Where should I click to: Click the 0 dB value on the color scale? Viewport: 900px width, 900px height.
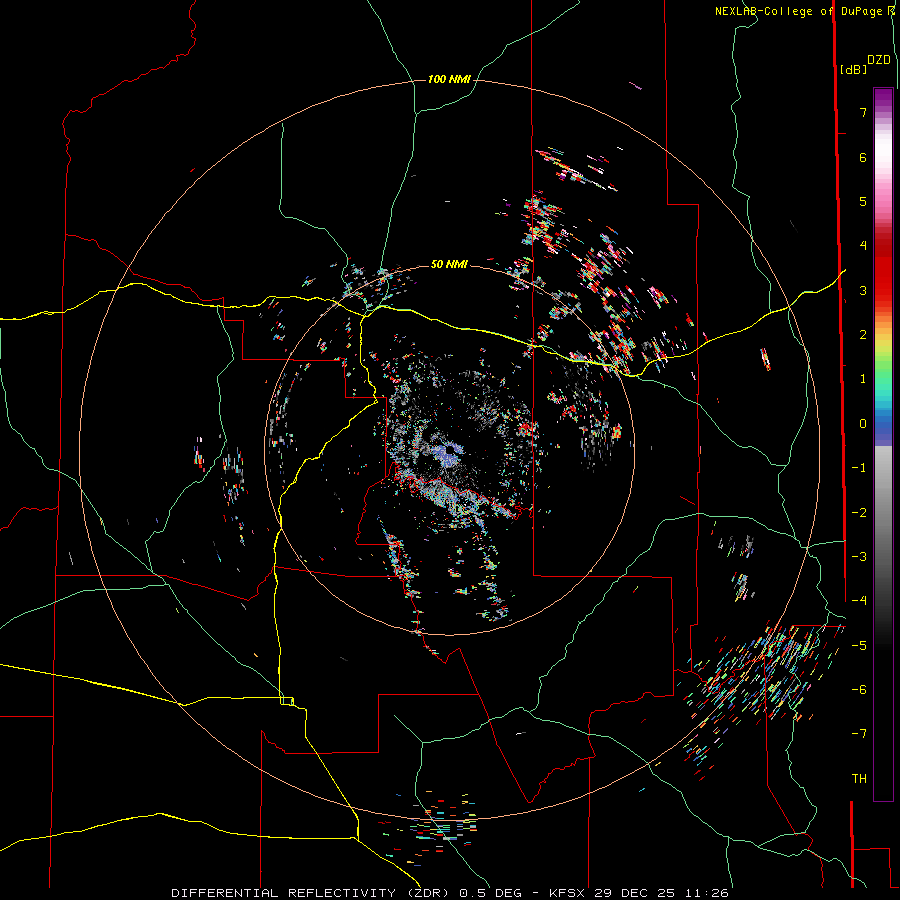pyautogui.click(x=863, y=424)
